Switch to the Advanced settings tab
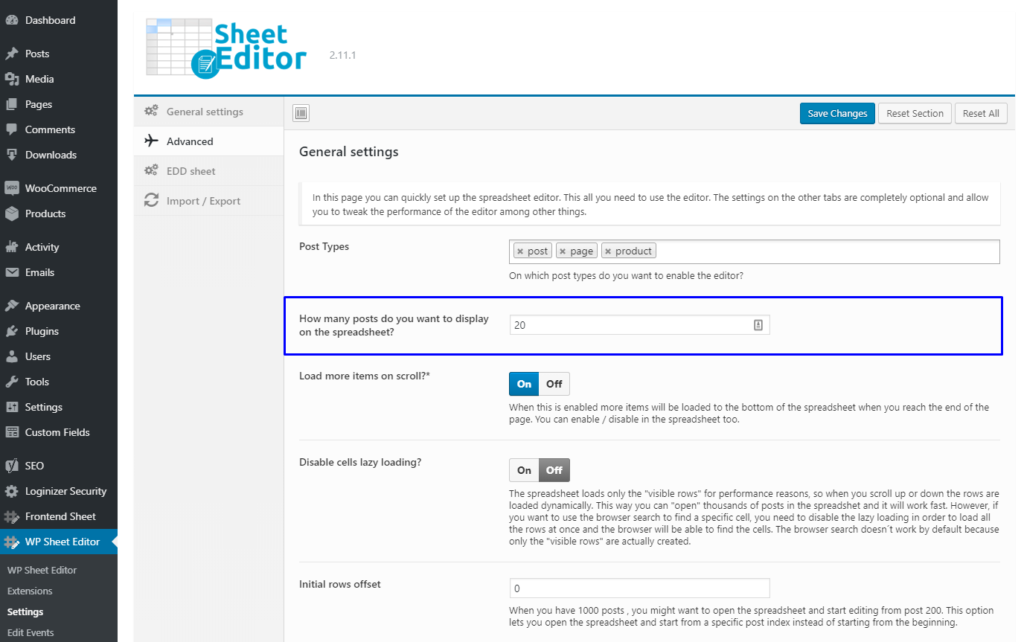 coord(190,141)
